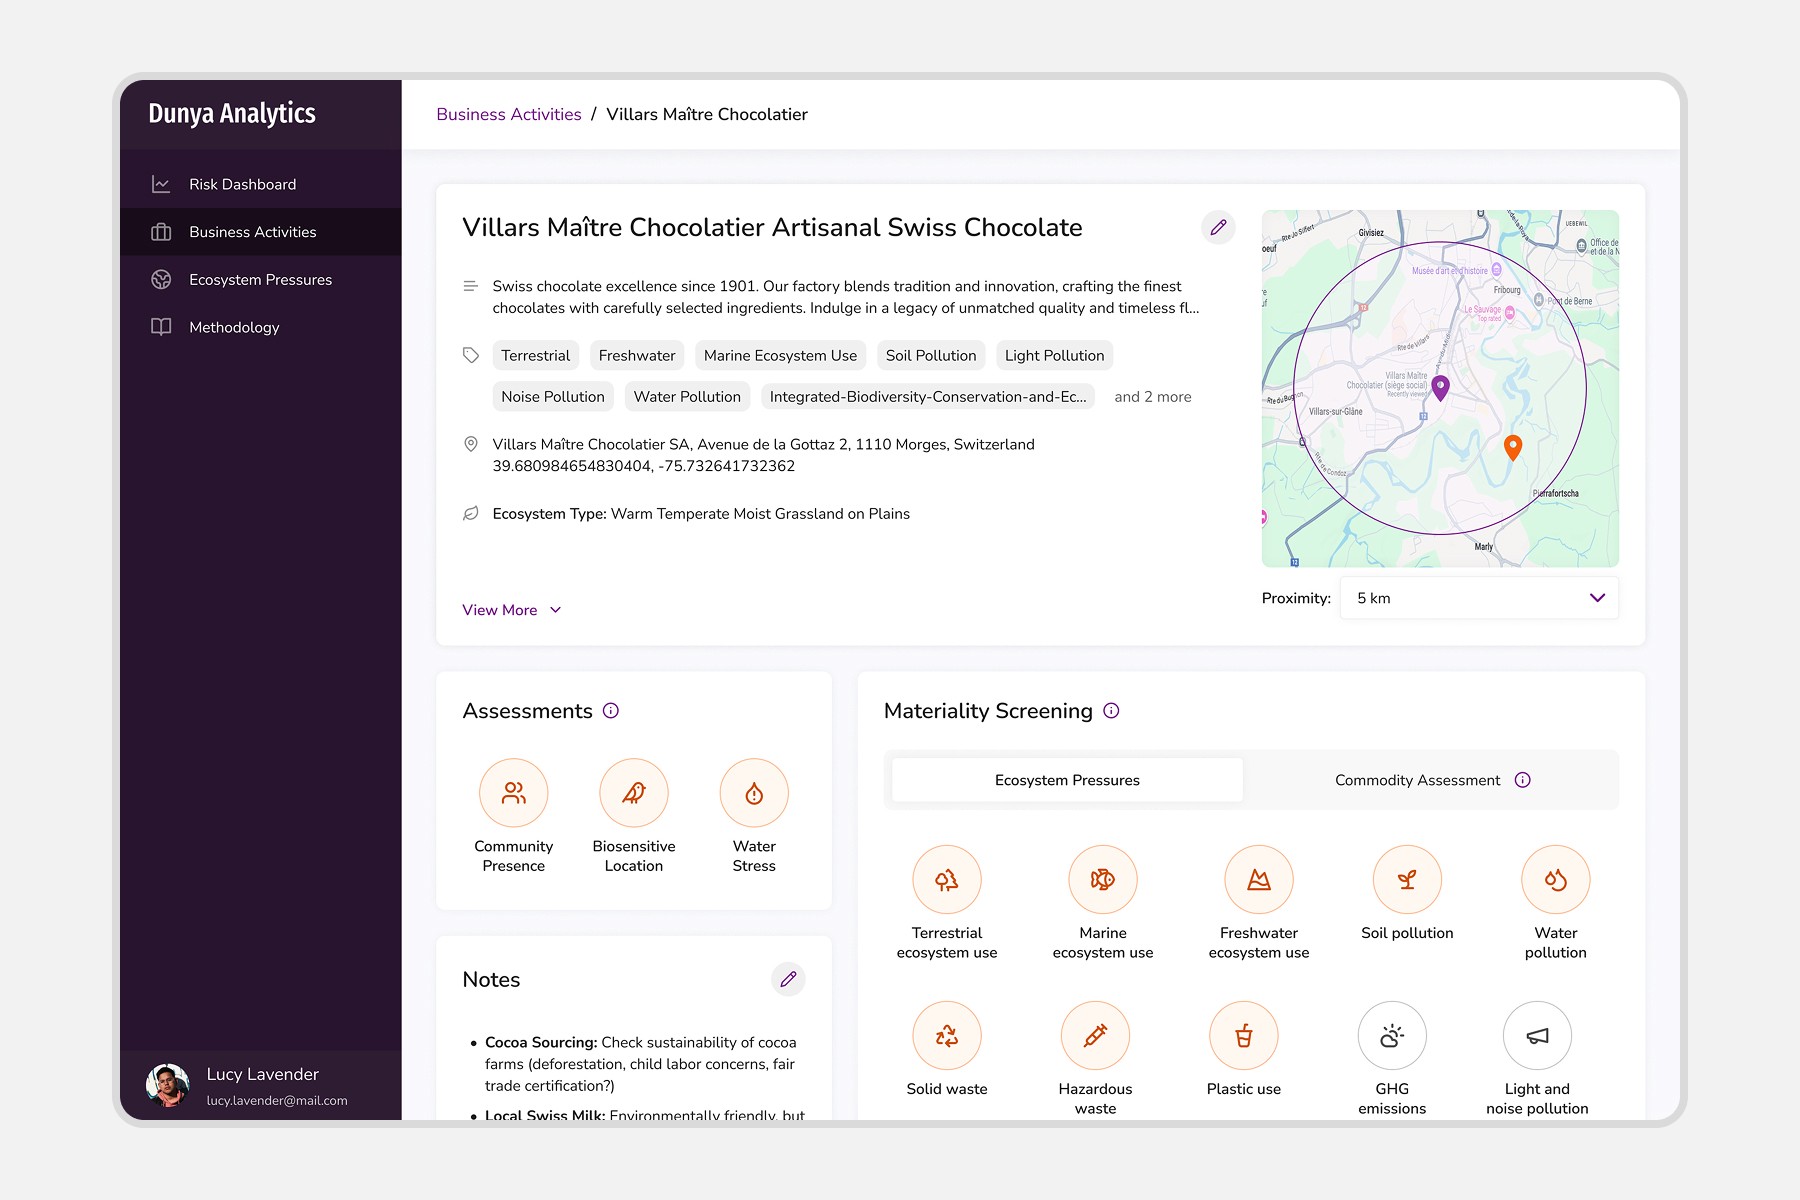Select the Soil pollution icon
The height and width of the screenshot is (1200, 1800).
(1407, 880)
